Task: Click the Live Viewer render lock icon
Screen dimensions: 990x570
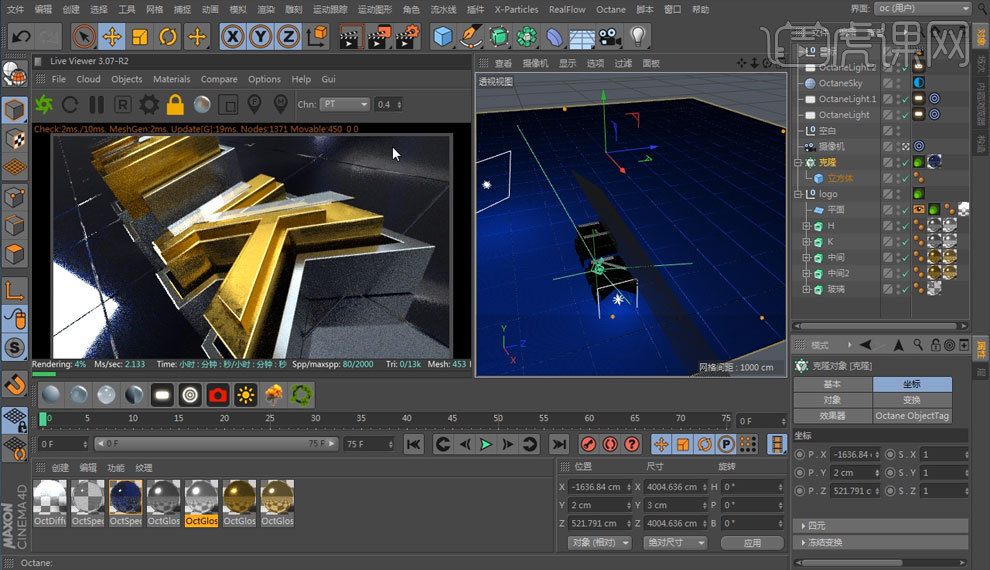Action: [x=175, y=104]
